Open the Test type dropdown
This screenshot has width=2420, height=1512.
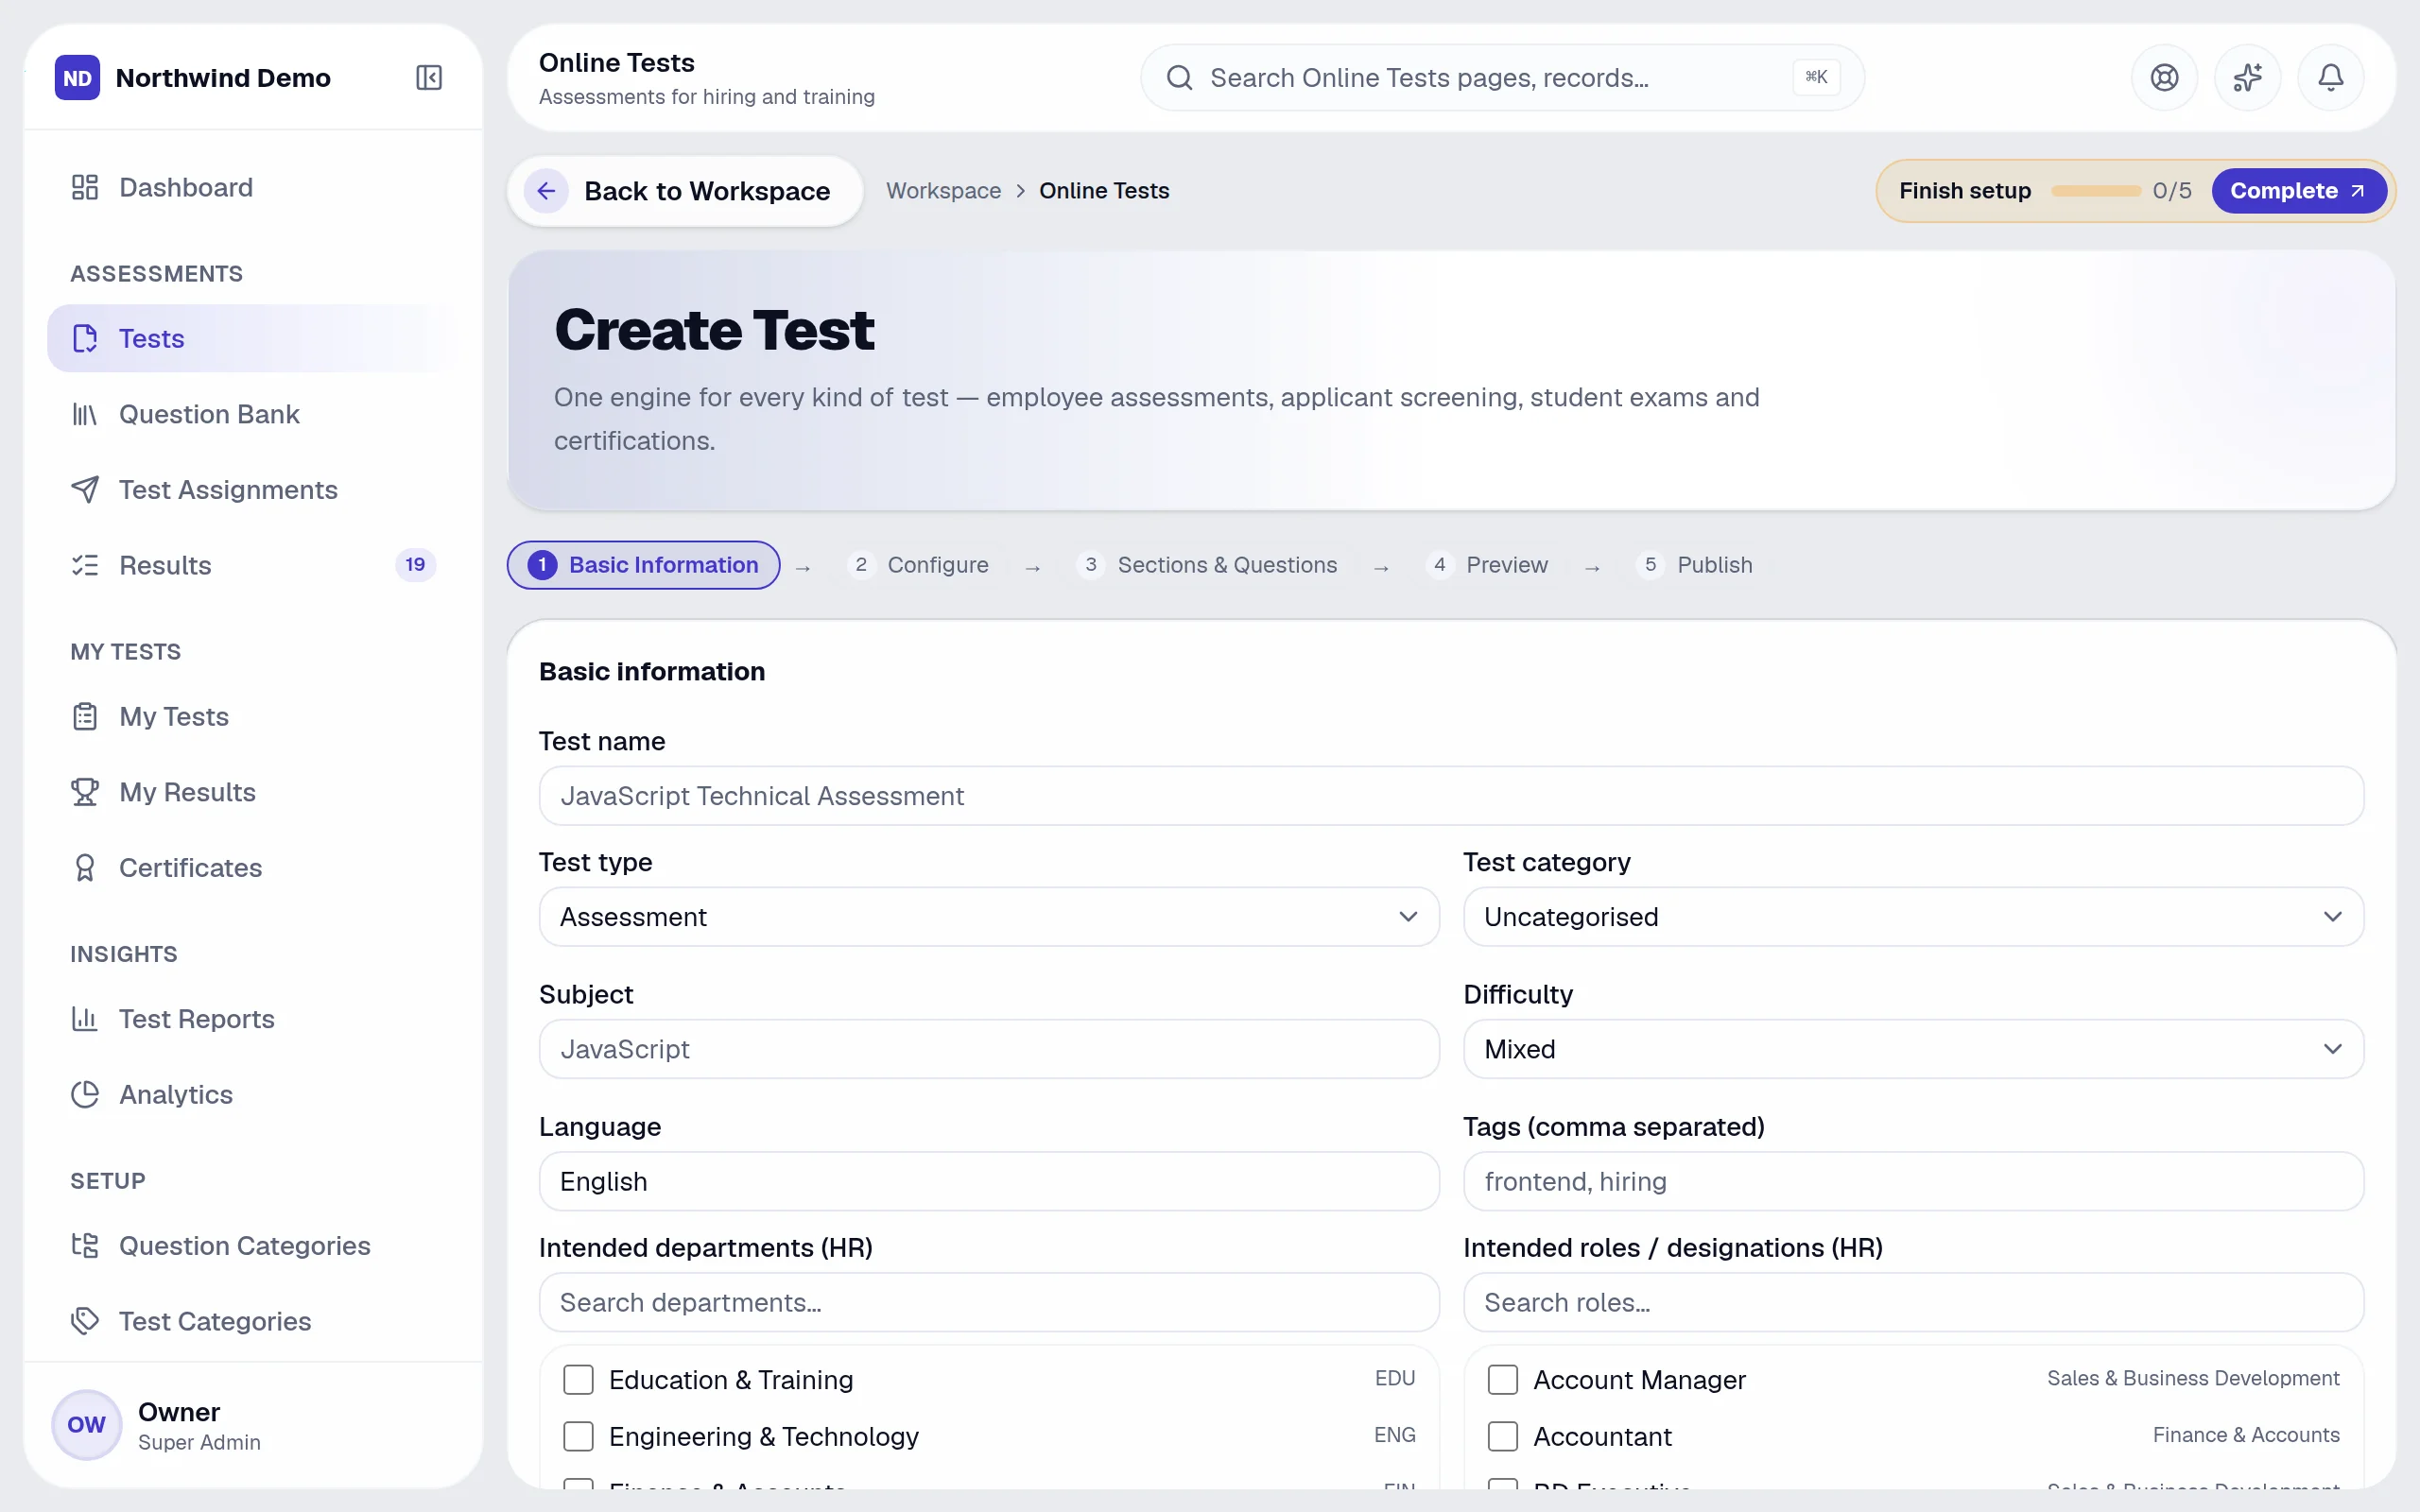tap(989, 917)
